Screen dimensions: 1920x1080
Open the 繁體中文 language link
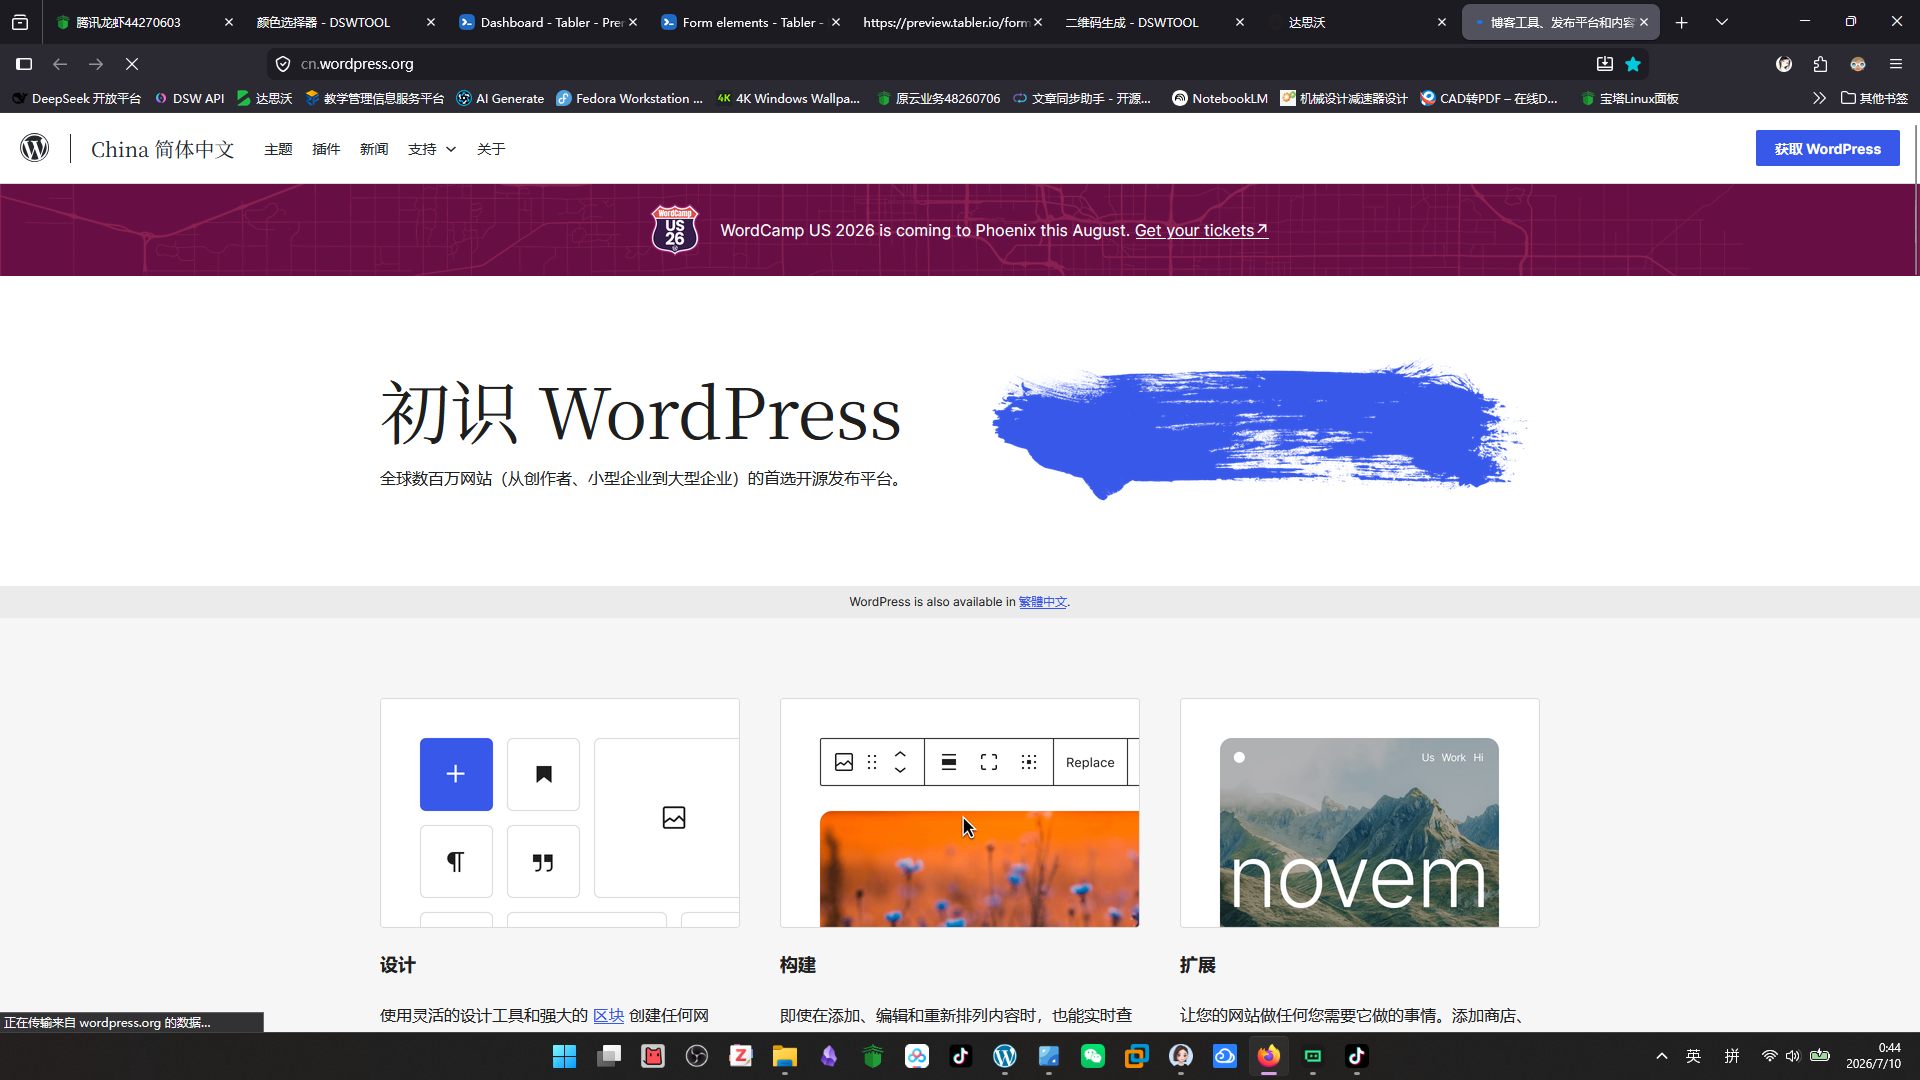(x=1042, y=602)
